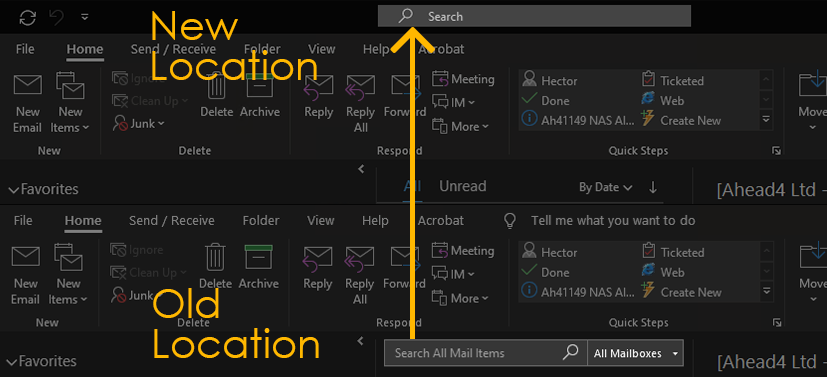Select the Acrobat tab in the lower ribbon
The width and height of the screenshot is (827, 377).
[440, 220]
